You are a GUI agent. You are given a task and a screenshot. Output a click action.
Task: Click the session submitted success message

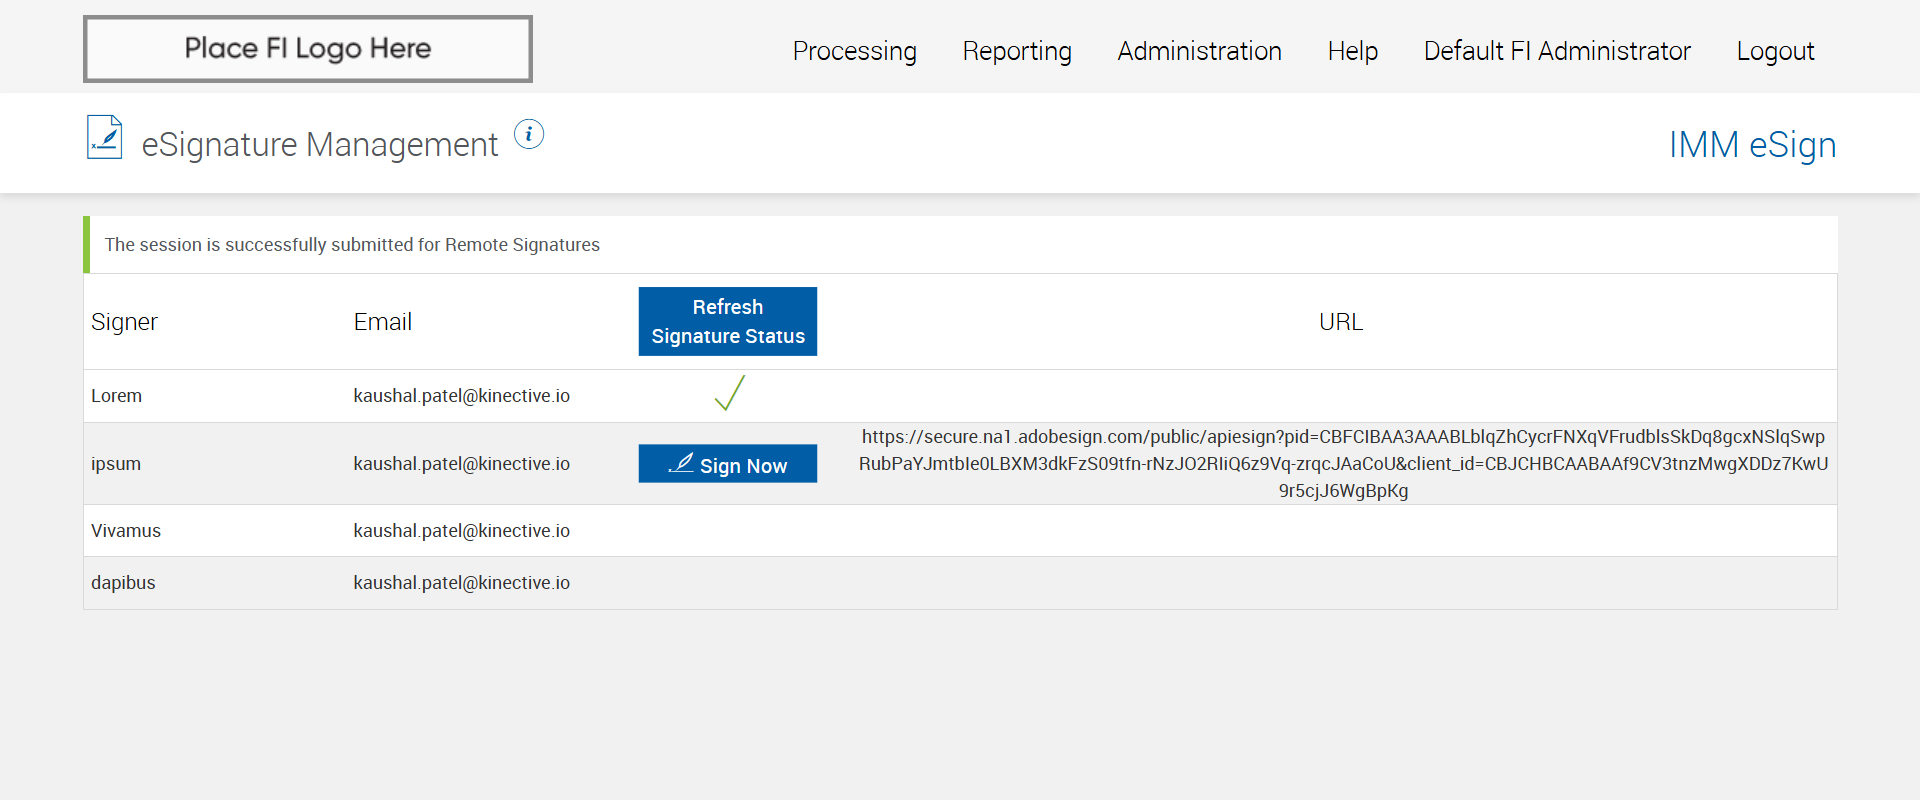pyautogui.click(x=352, y=245)
